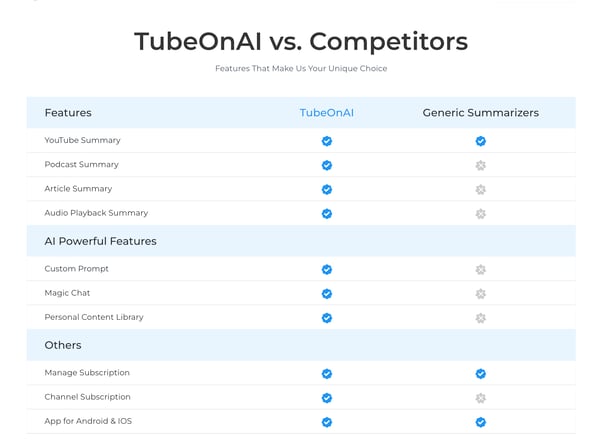Click gray badge for Channel Subscription row
Screen dimensions: 606x440
pyautogui.click(x=480, y=398)
